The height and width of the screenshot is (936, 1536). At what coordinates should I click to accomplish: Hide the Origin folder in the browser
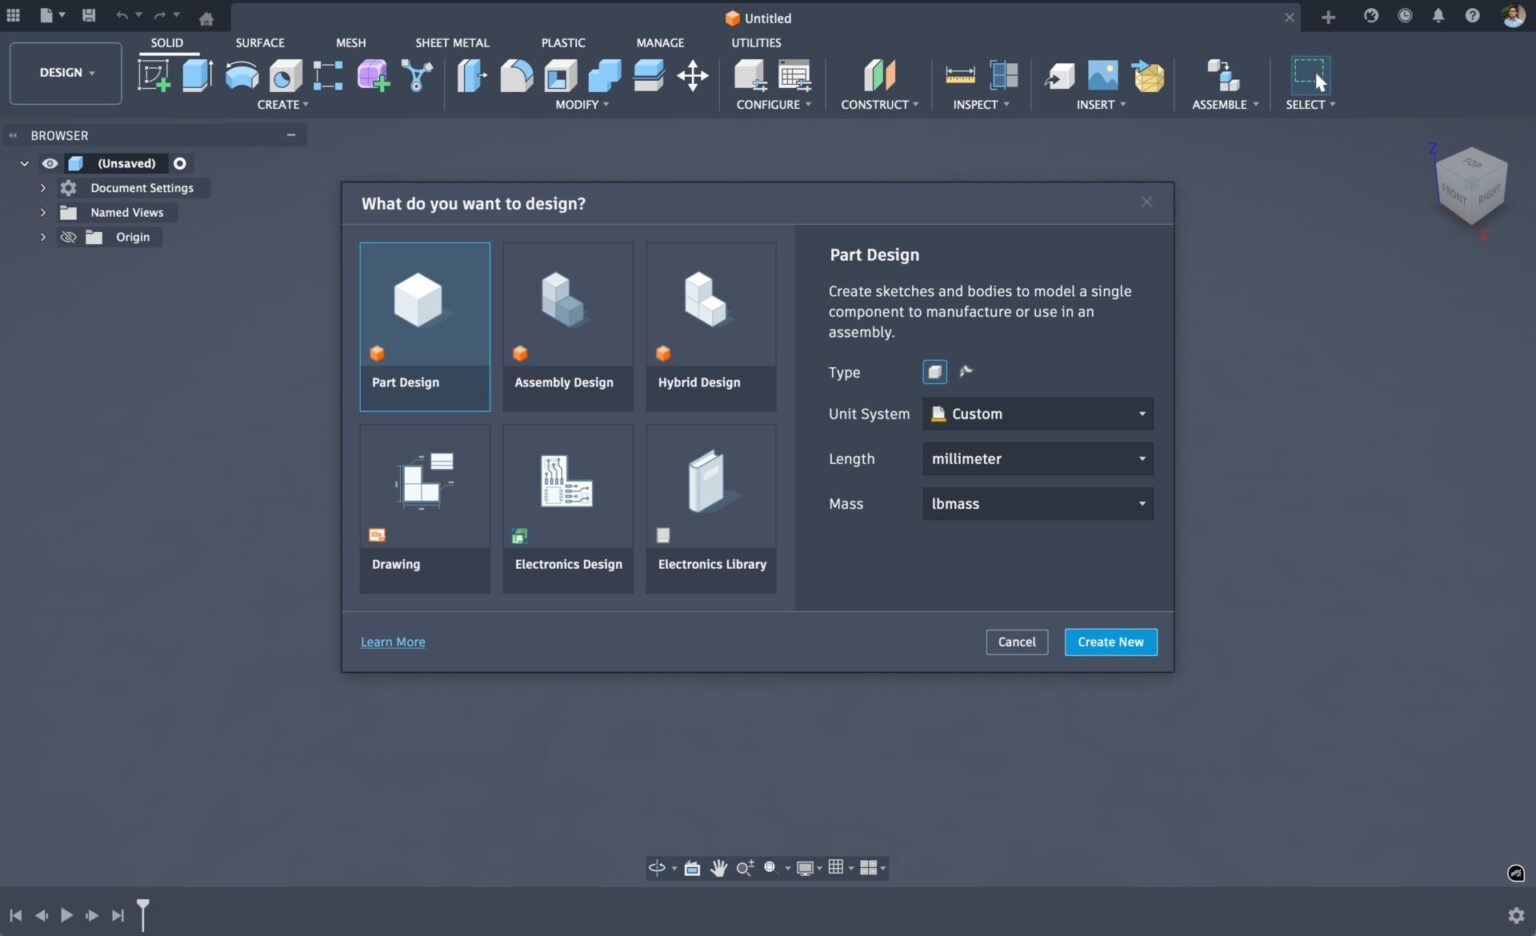68,237
